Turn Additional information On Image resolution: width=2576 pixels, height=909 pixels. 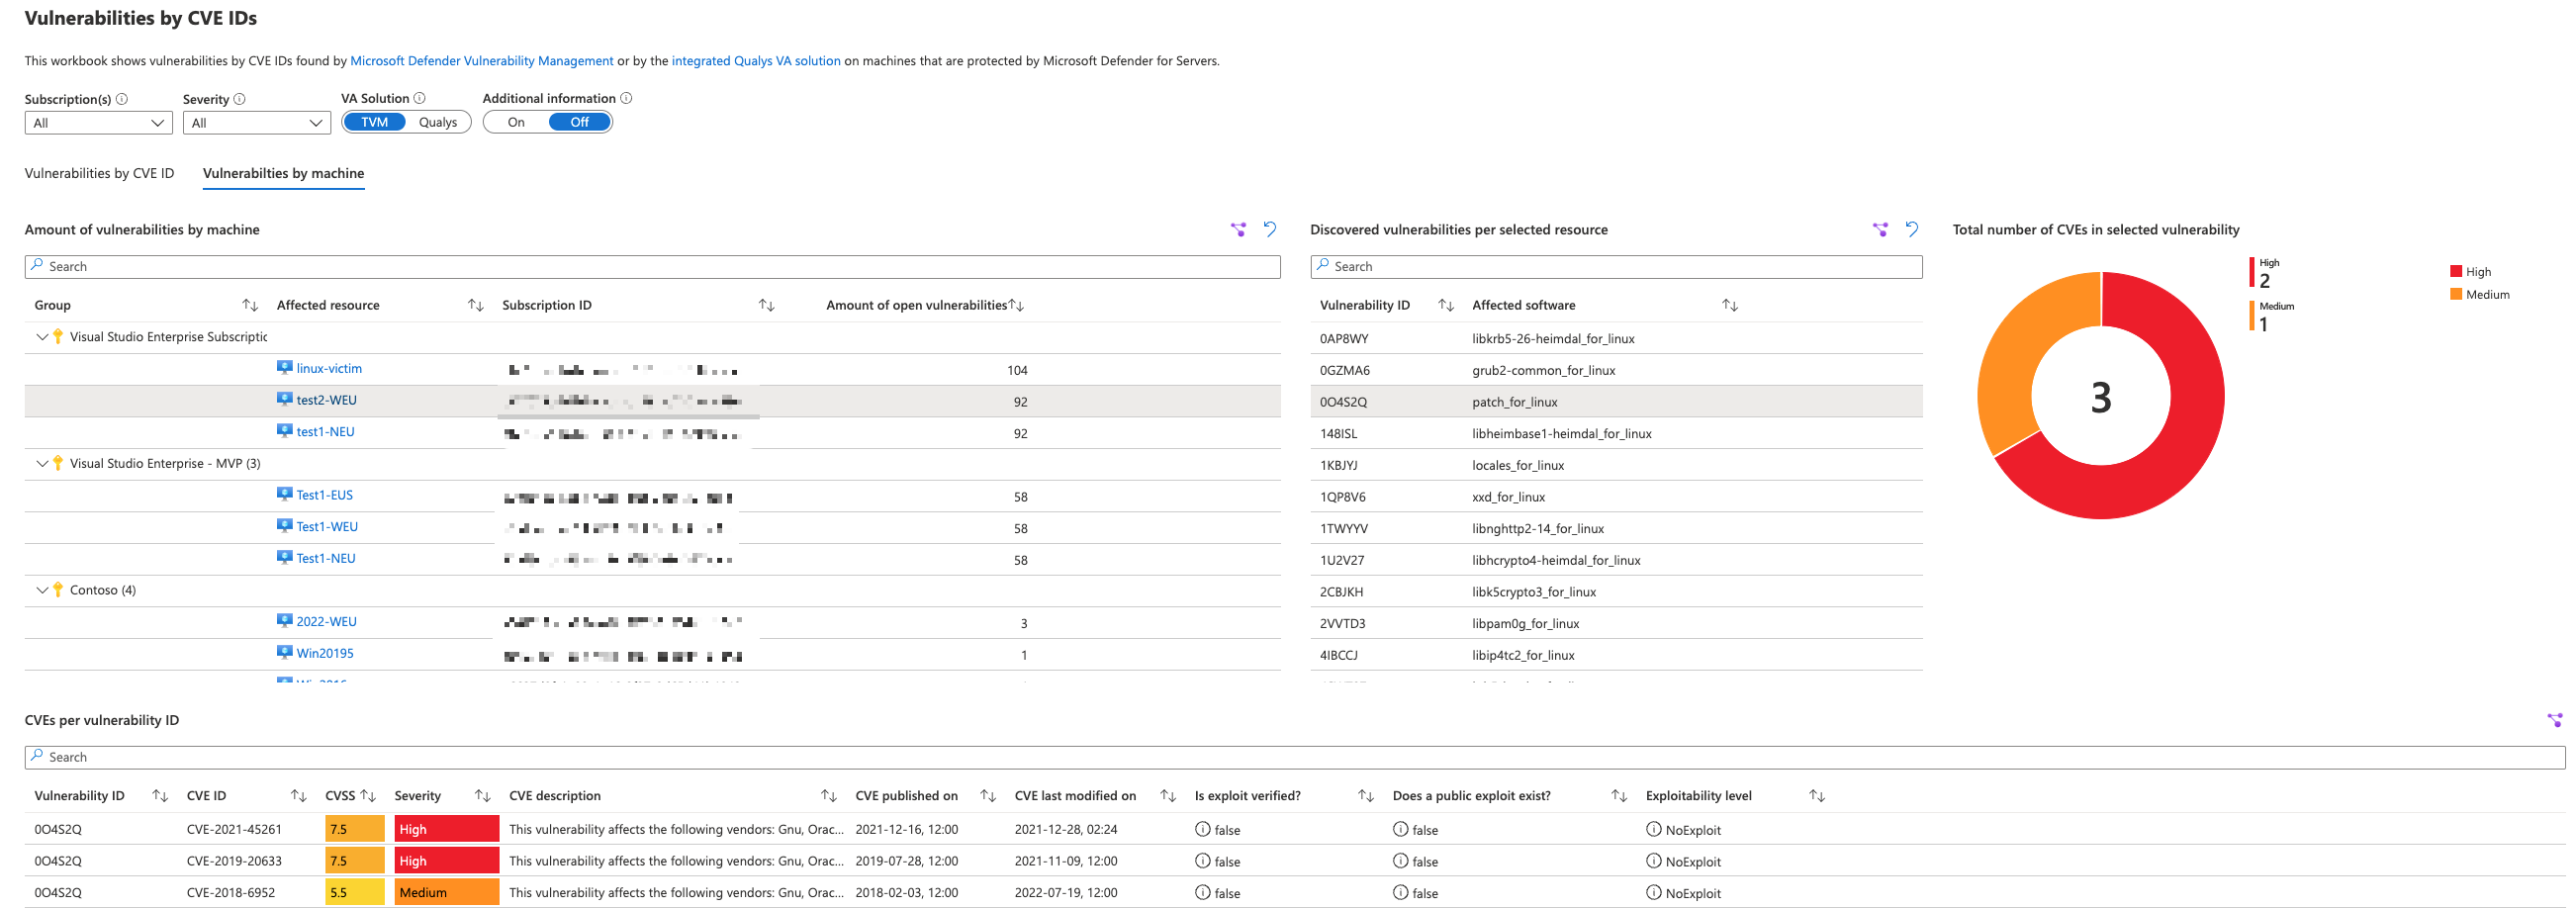[516, 122]
